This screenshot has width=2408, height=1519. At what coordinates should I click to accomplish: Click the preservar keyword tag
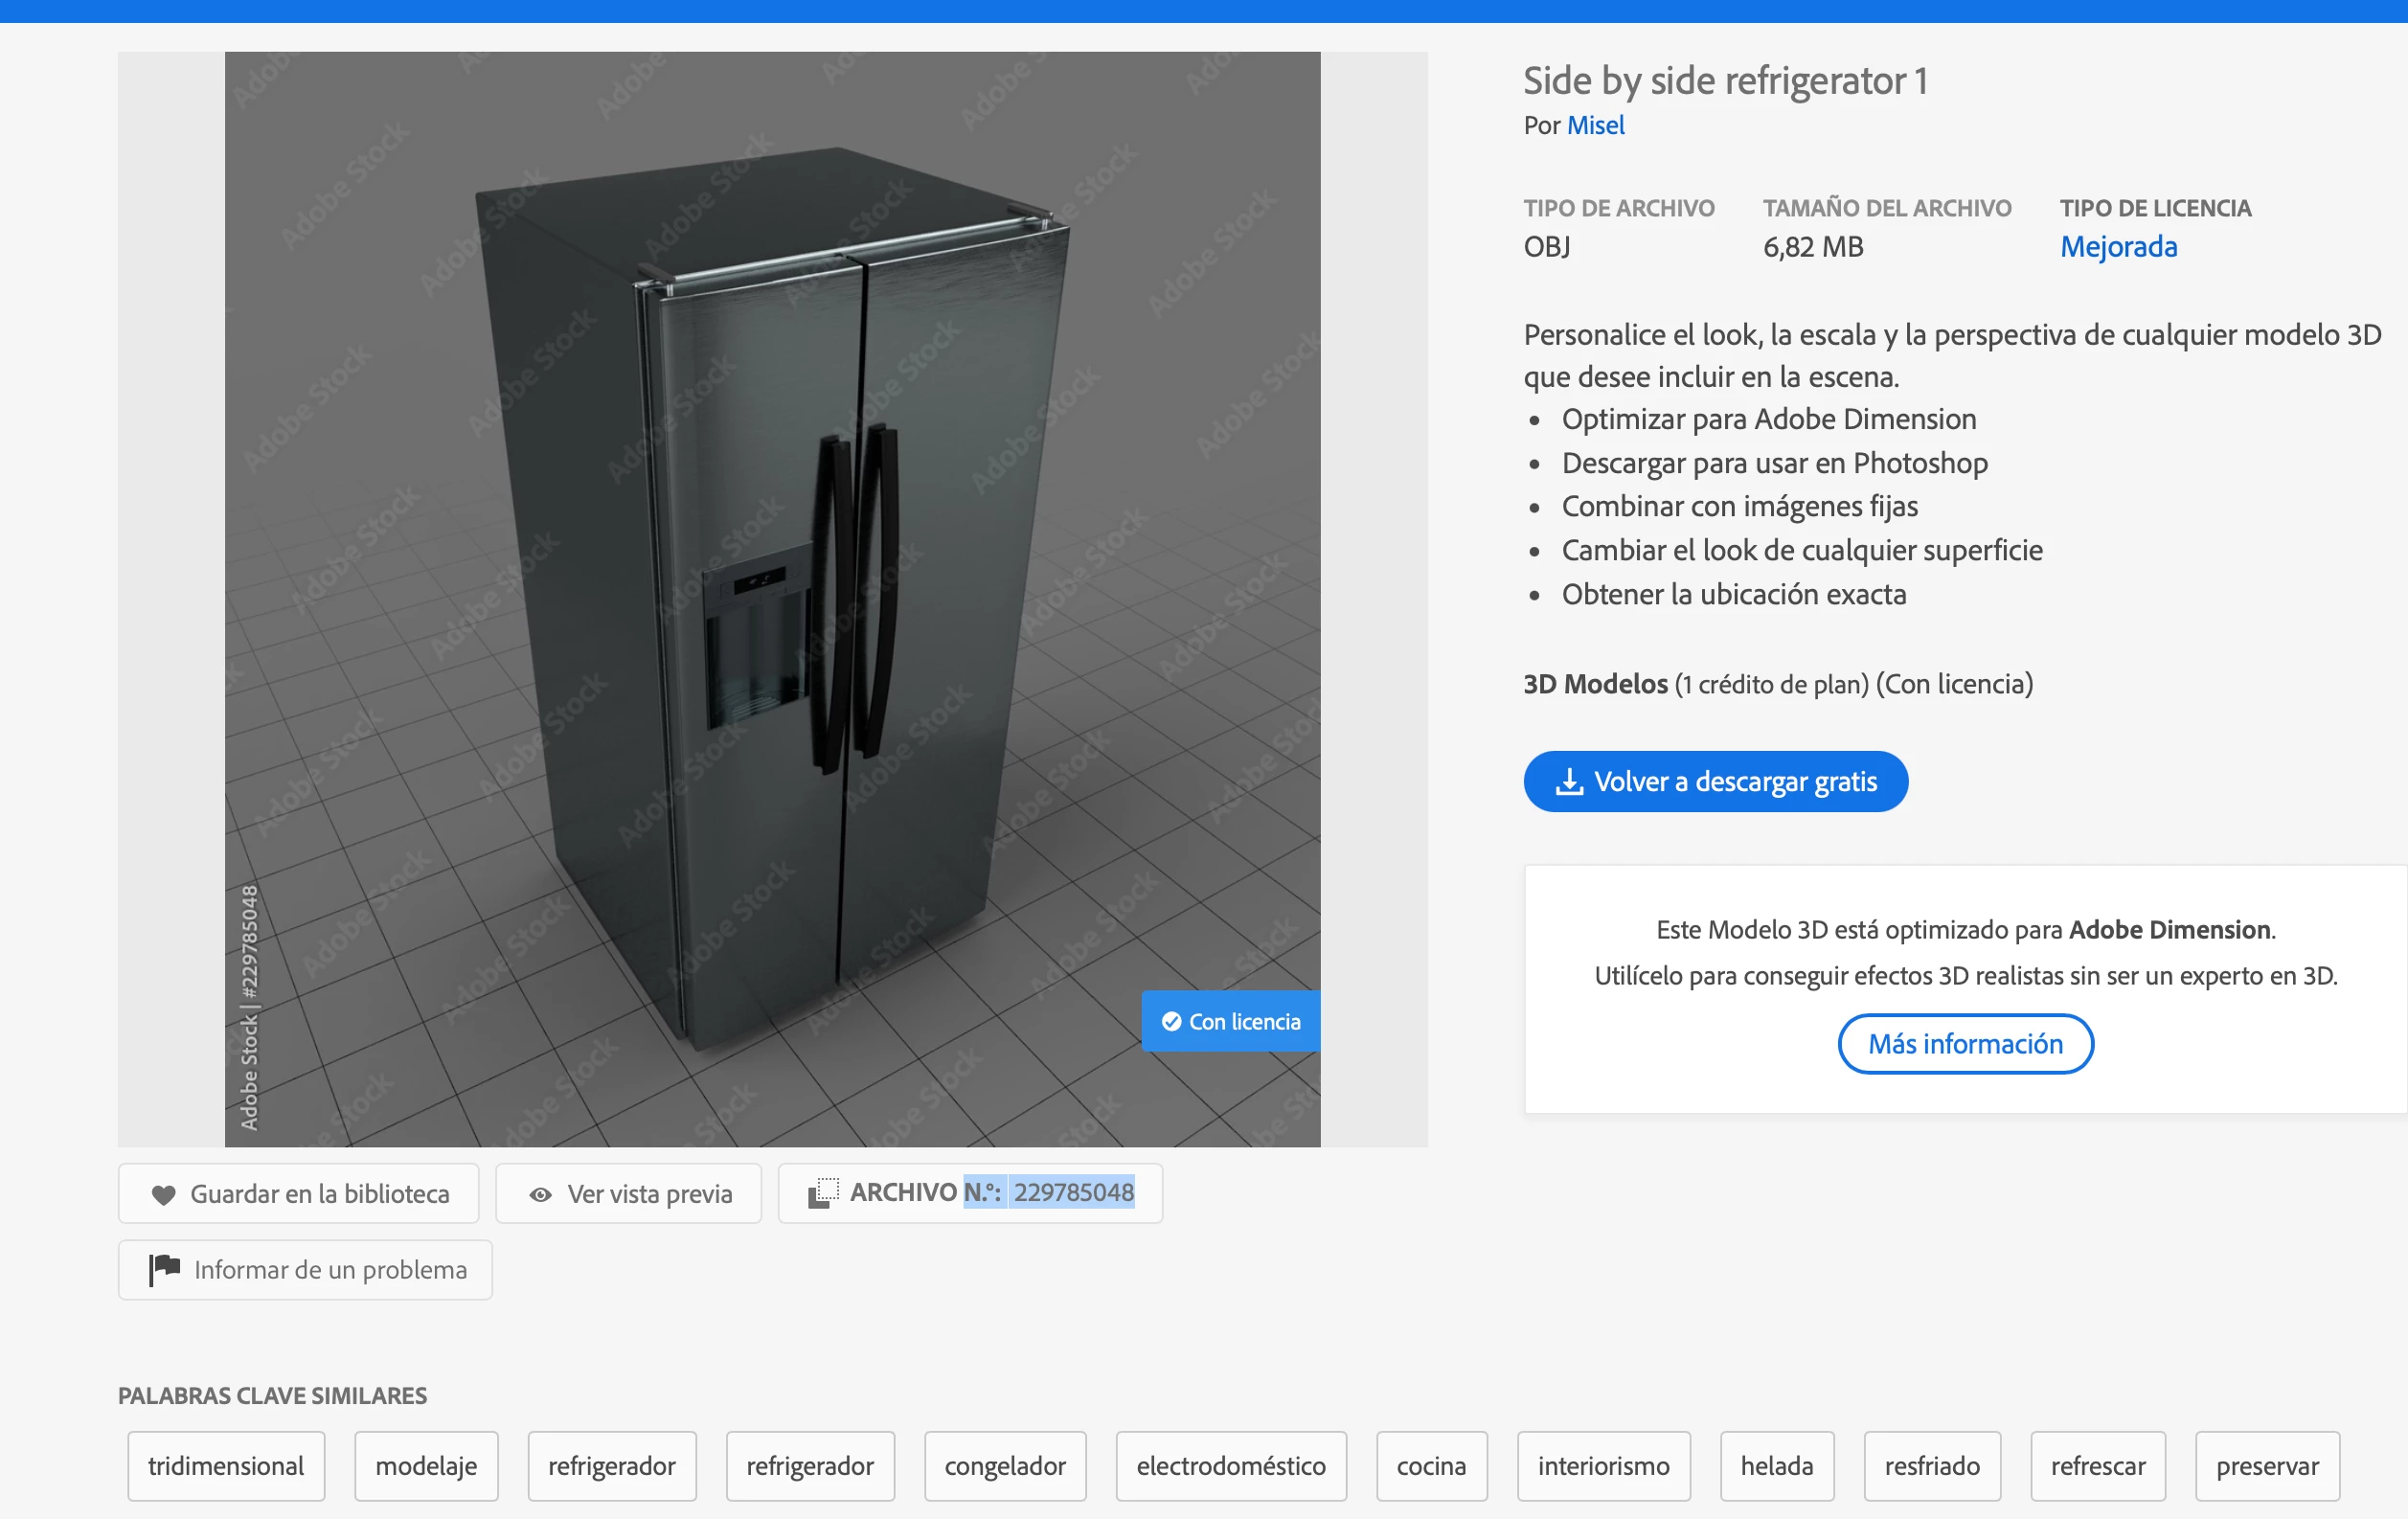2267,1466
